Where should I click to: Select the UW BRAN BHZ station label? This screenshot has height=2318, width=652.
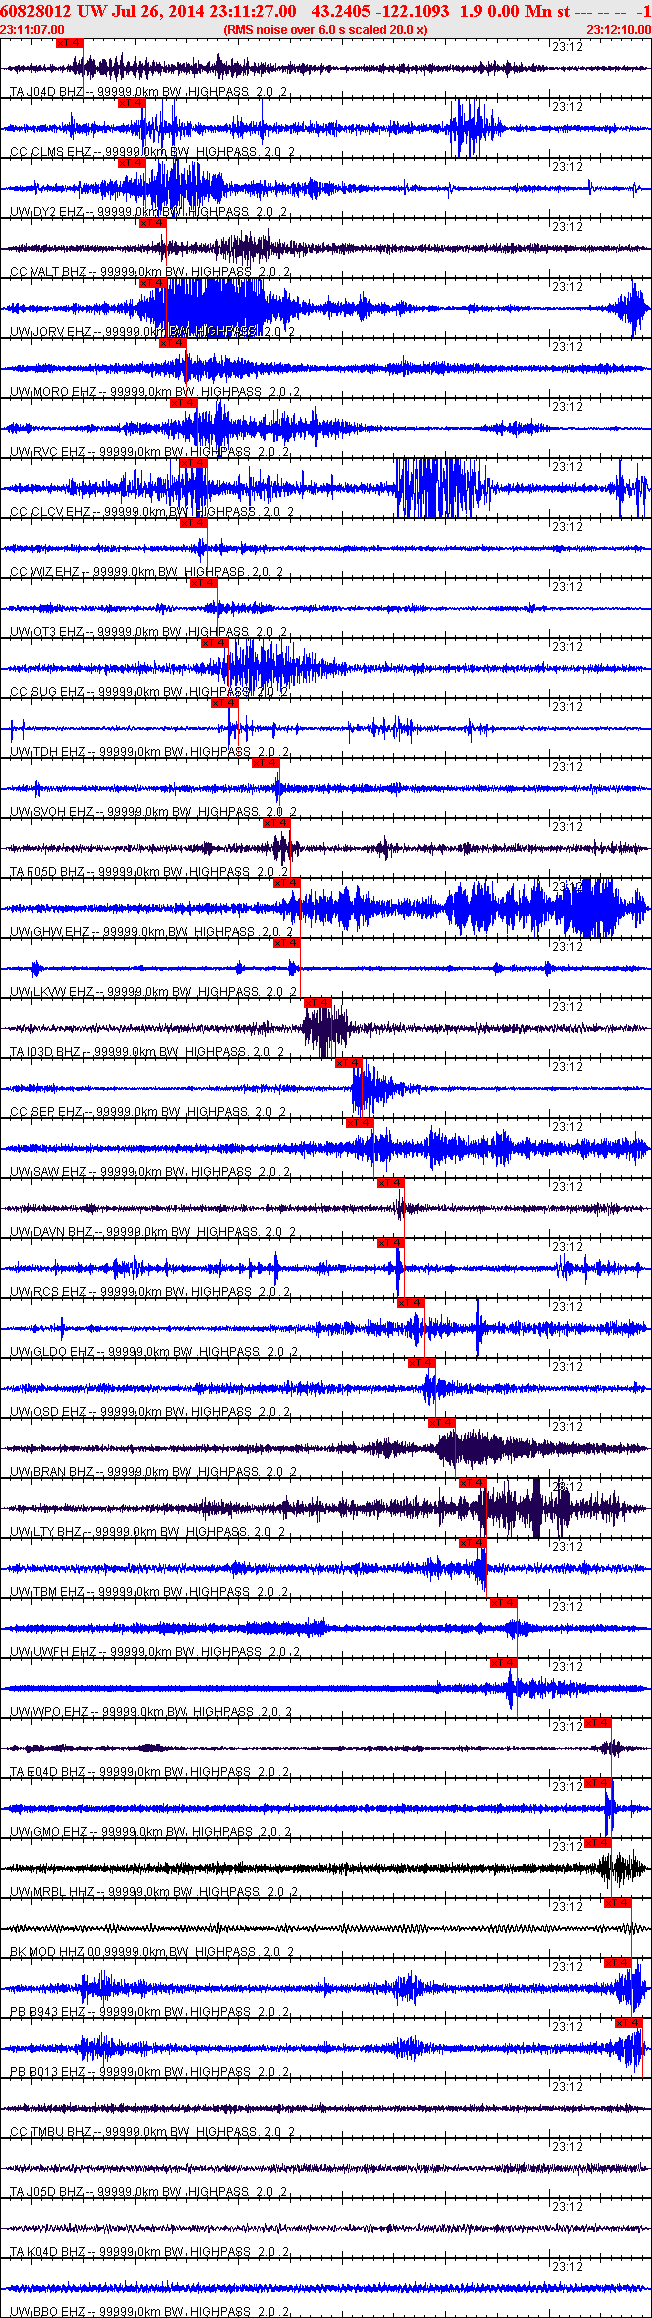pos(52,1472)
